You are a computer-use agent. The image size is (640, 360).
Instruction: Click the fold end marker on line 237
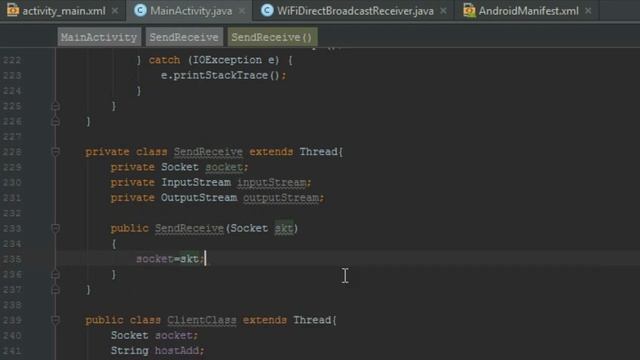(56, 290)
